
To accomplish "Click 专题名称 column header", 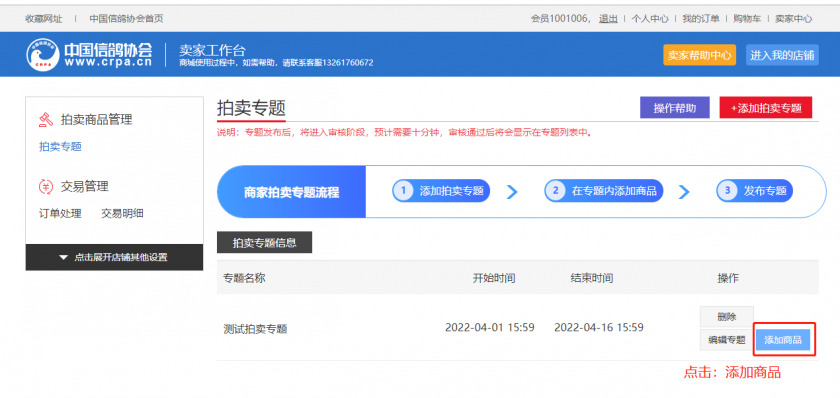I will [244, 278].
